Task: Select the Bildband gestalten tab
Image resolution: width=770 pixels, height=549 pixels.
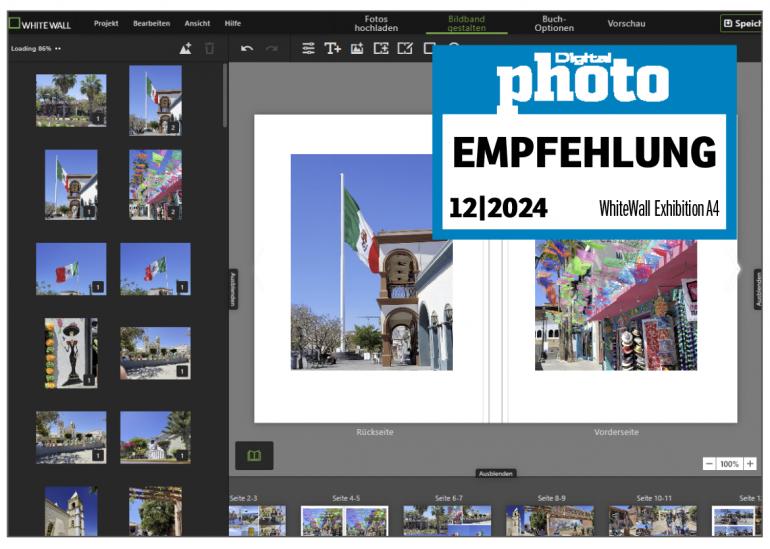Action: [x=467, y=24]
